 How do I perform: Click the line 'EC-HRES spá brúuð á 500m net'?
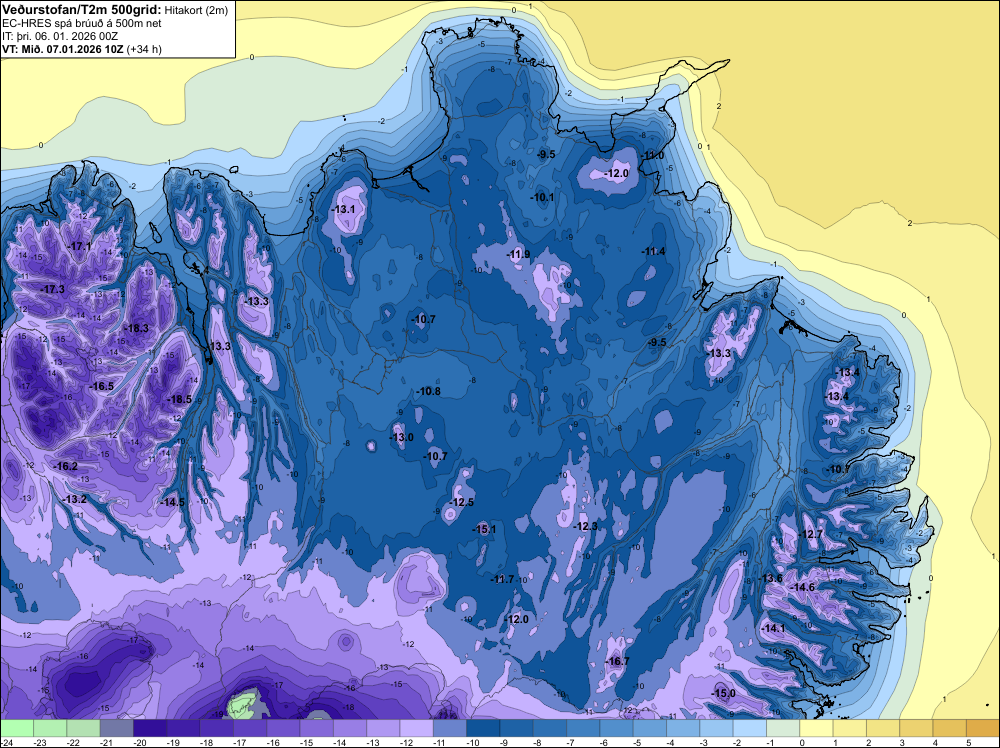tap(82, 23)
